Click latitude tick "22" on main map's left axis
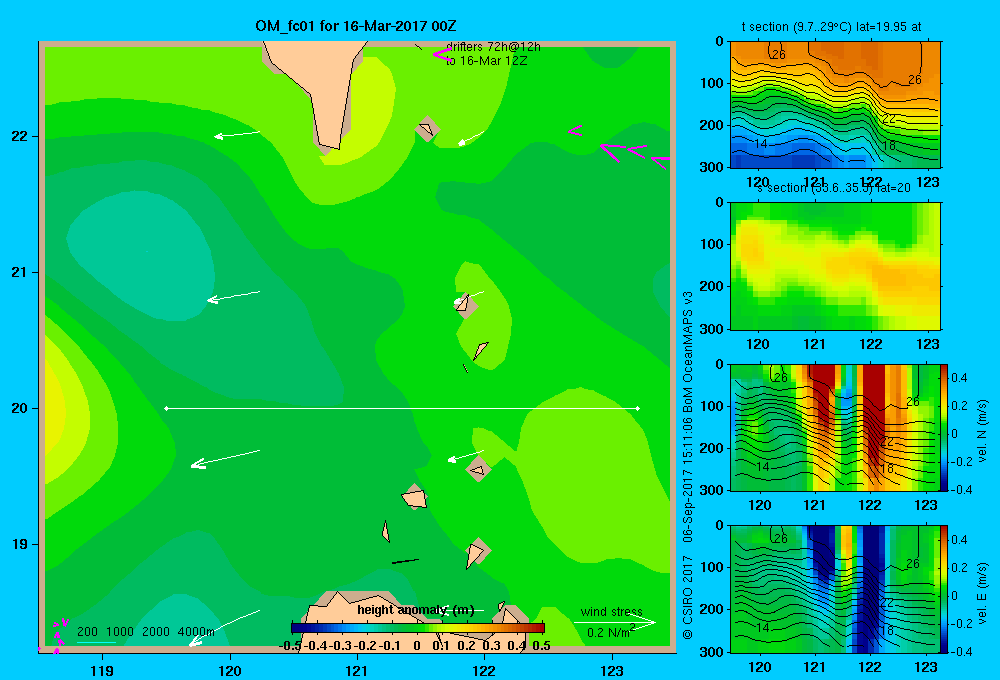Image resolution: width=1000 pixels, height=680 pixels. [20, 137]
